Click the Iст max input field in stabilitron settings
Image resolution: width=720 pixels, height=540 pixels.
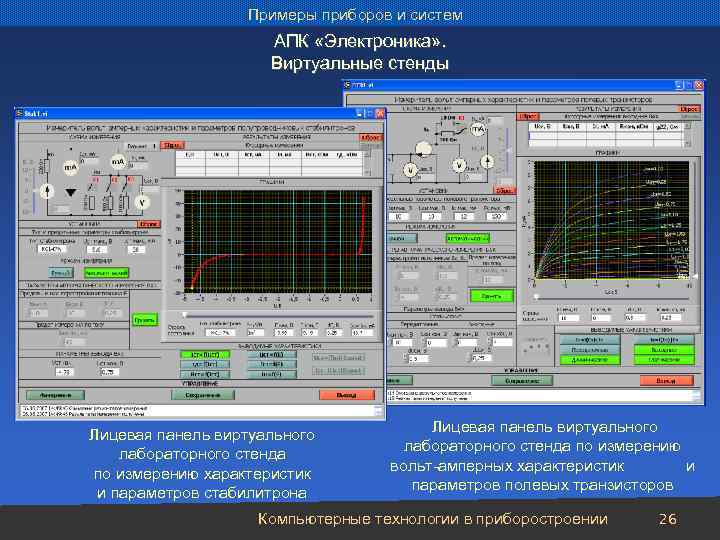pyautogui.click(x=136, y=249)
